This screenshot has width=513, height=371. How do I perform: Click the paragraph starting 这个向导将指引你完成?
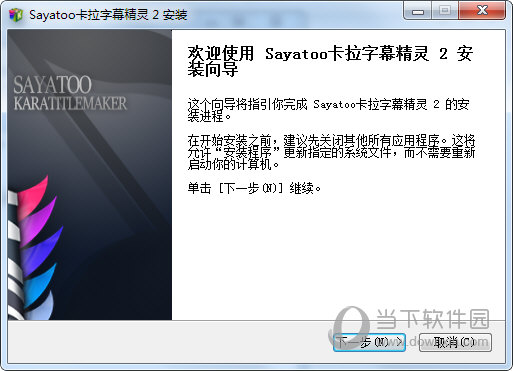(x=328, y=110)
